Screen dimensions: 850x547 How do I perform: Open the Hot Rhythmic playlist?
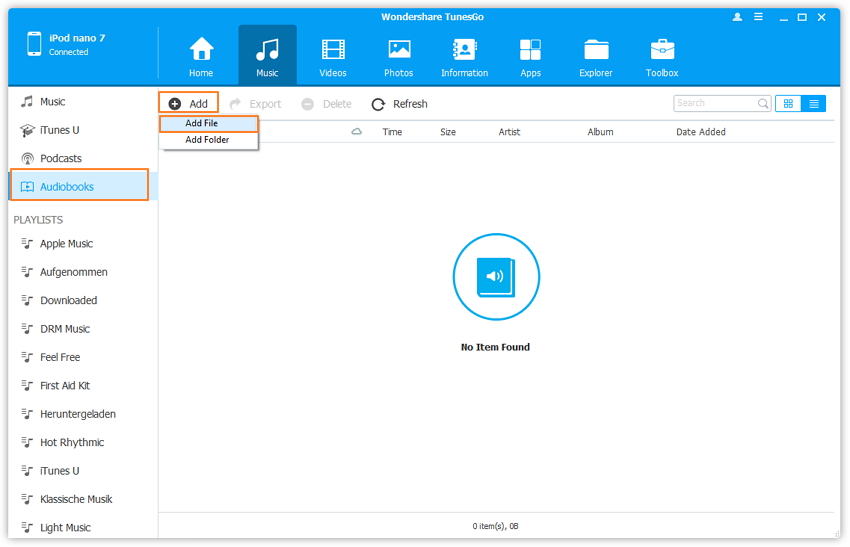tap(72, 443)
